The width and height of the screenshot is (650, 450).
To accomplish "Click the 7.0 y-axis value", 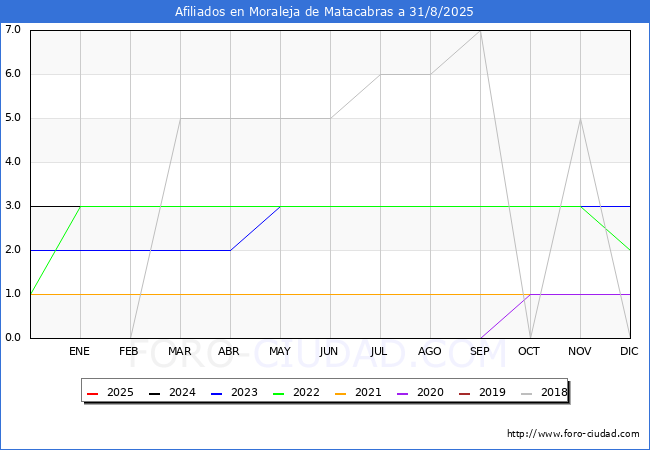I will (13, 29).
